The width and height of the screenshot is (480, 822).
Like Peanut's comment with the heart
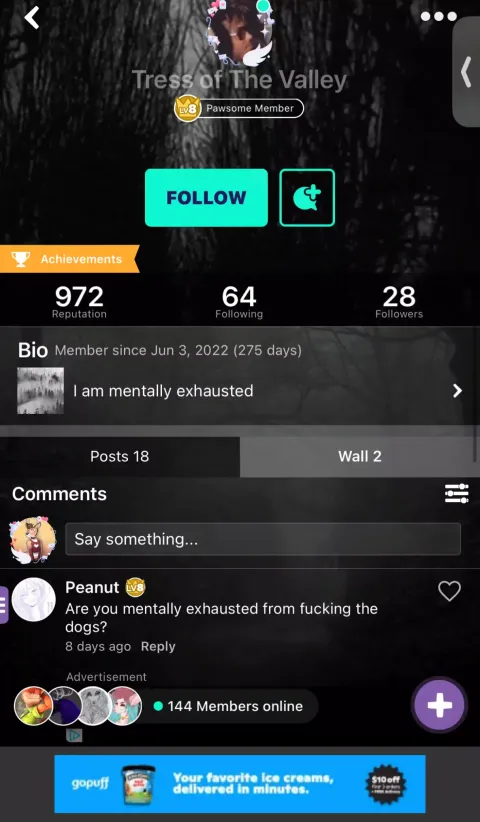[x=449, y=591]
